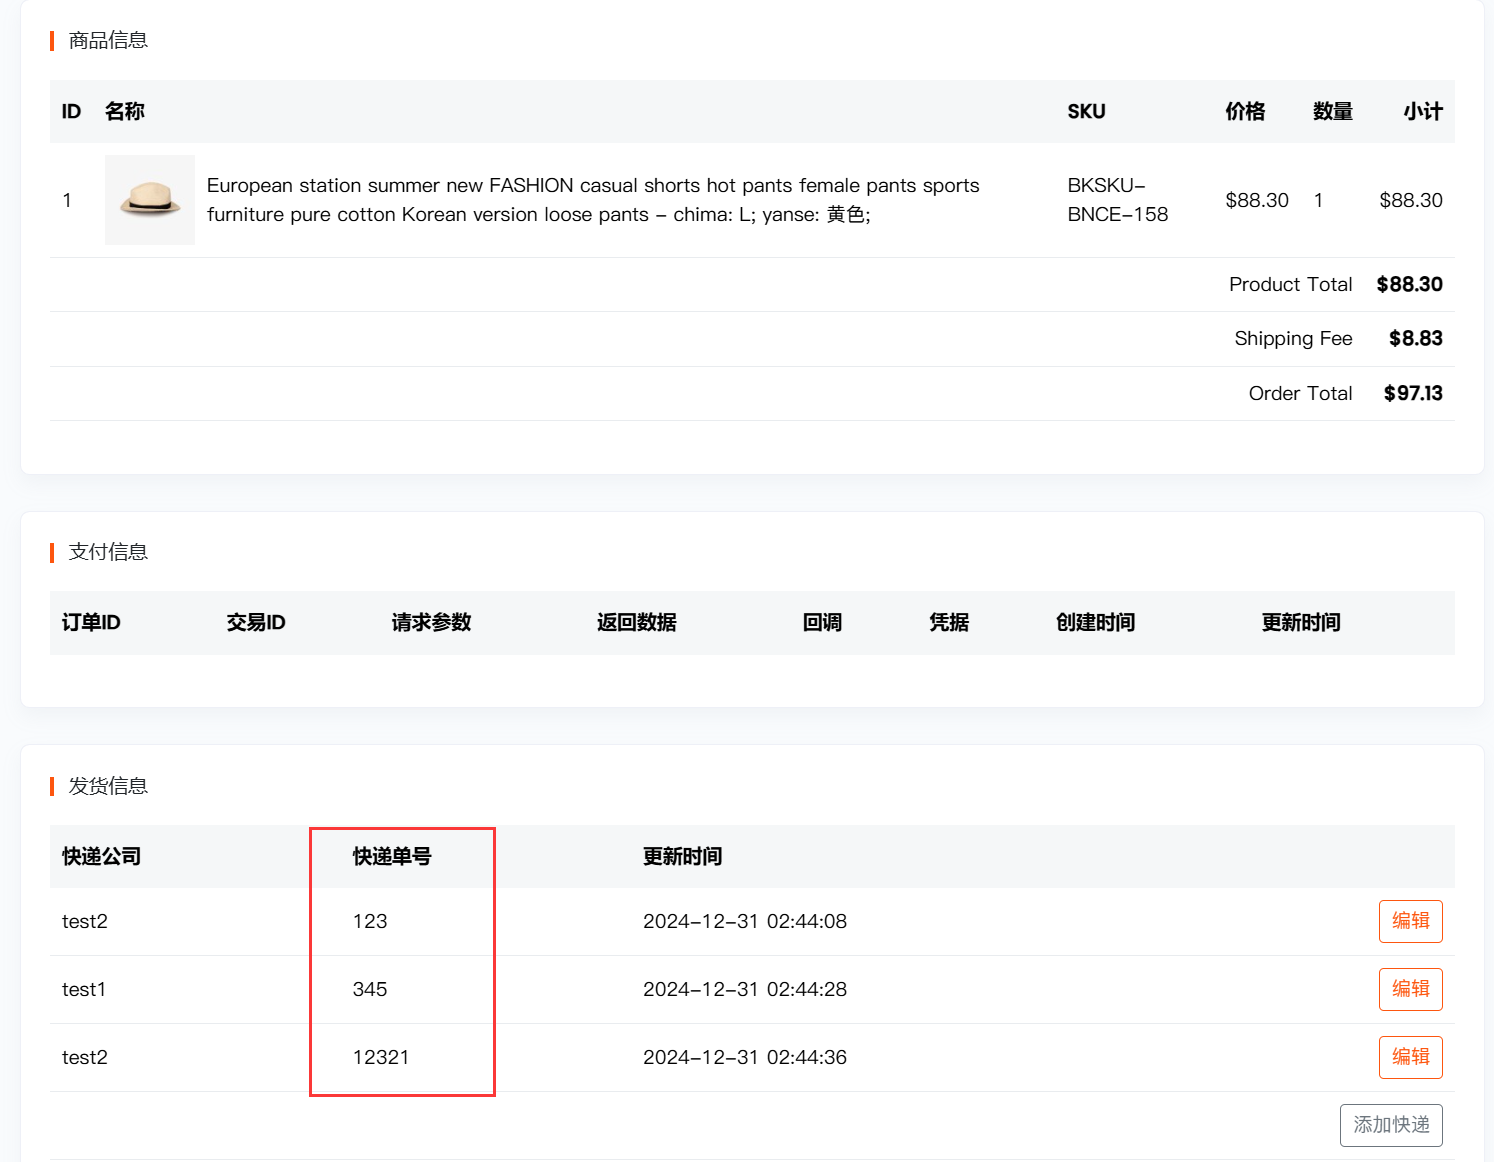Click 编辑 for tracking number 123
Screen dimensions: 1494x1162
(1410, 921)
